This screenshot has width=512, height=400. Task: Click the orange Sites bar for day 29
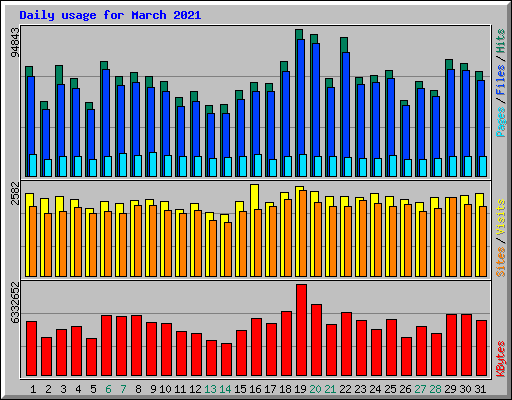pyautogui.click(x=453, y=237)
